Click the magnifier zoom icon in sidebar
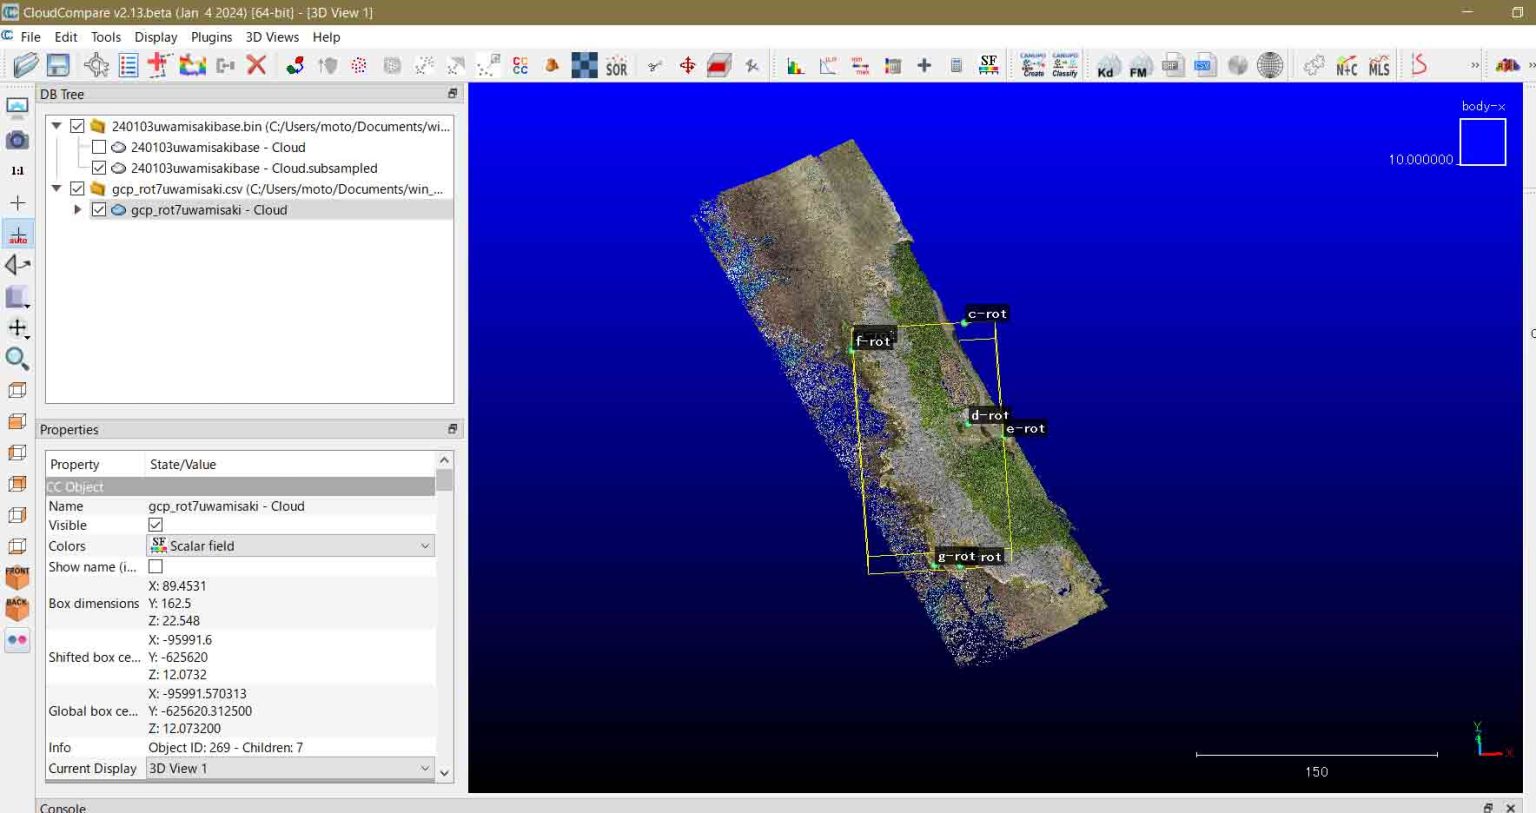The width and height of the screenshot is (1536, 813). (17, 359)
